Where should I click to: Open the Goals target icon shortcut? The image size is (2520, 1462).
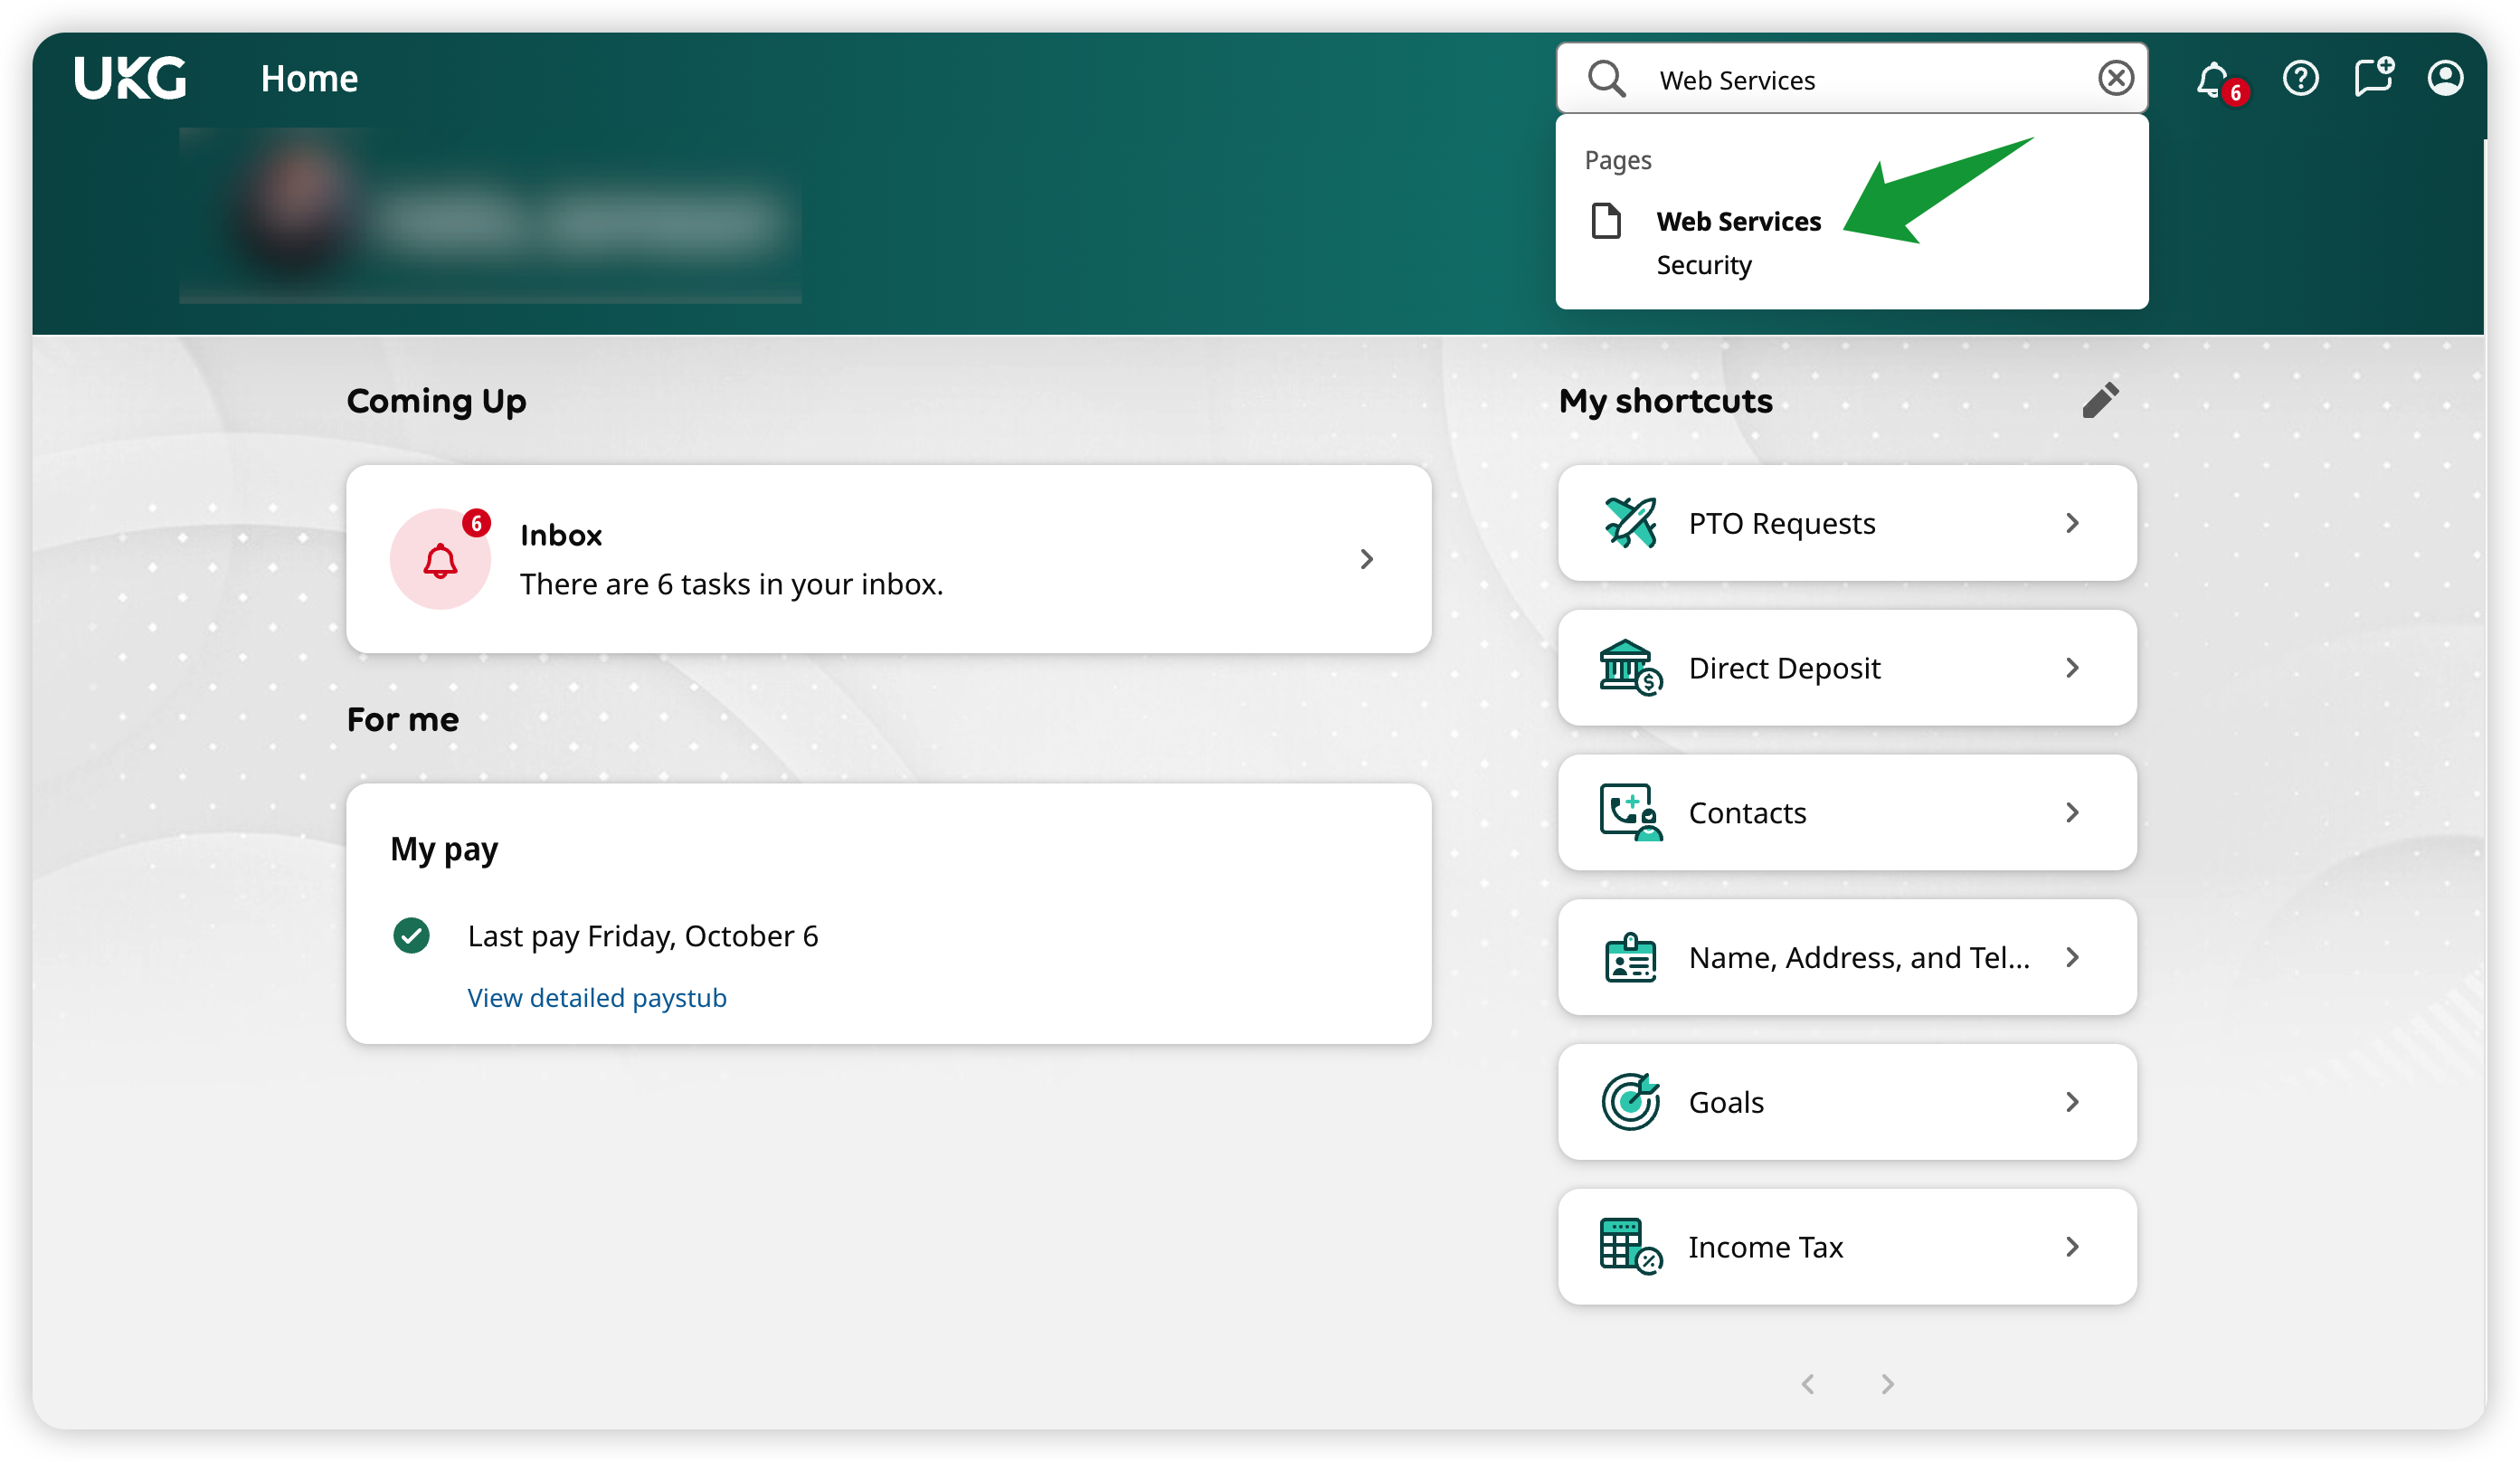pos(1630,1102)
